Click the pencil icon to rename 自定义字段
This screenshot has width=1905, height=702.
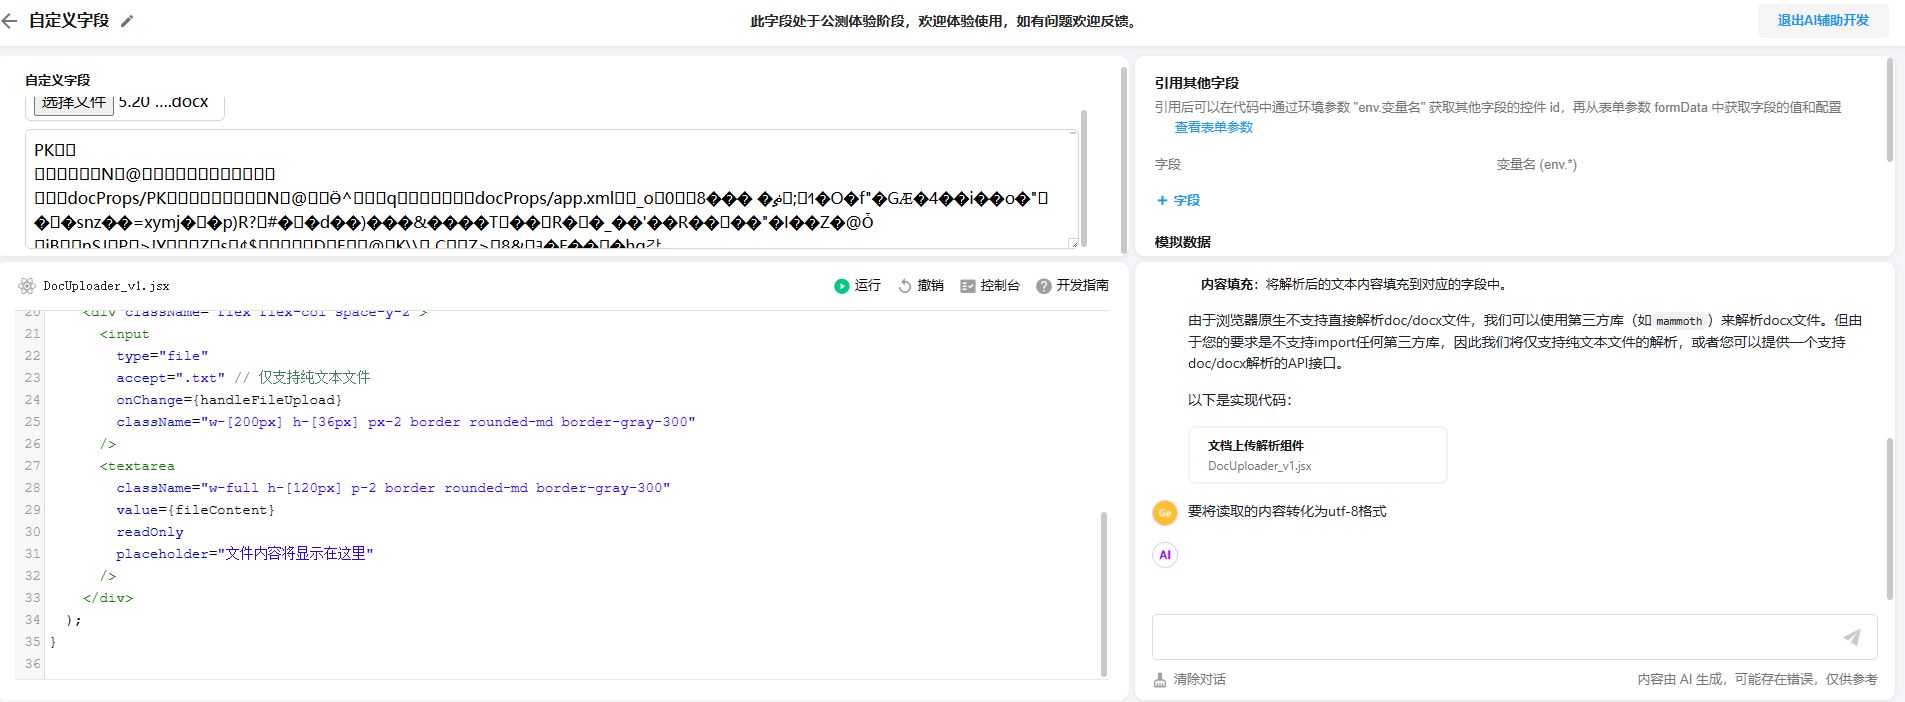[127, 21]
